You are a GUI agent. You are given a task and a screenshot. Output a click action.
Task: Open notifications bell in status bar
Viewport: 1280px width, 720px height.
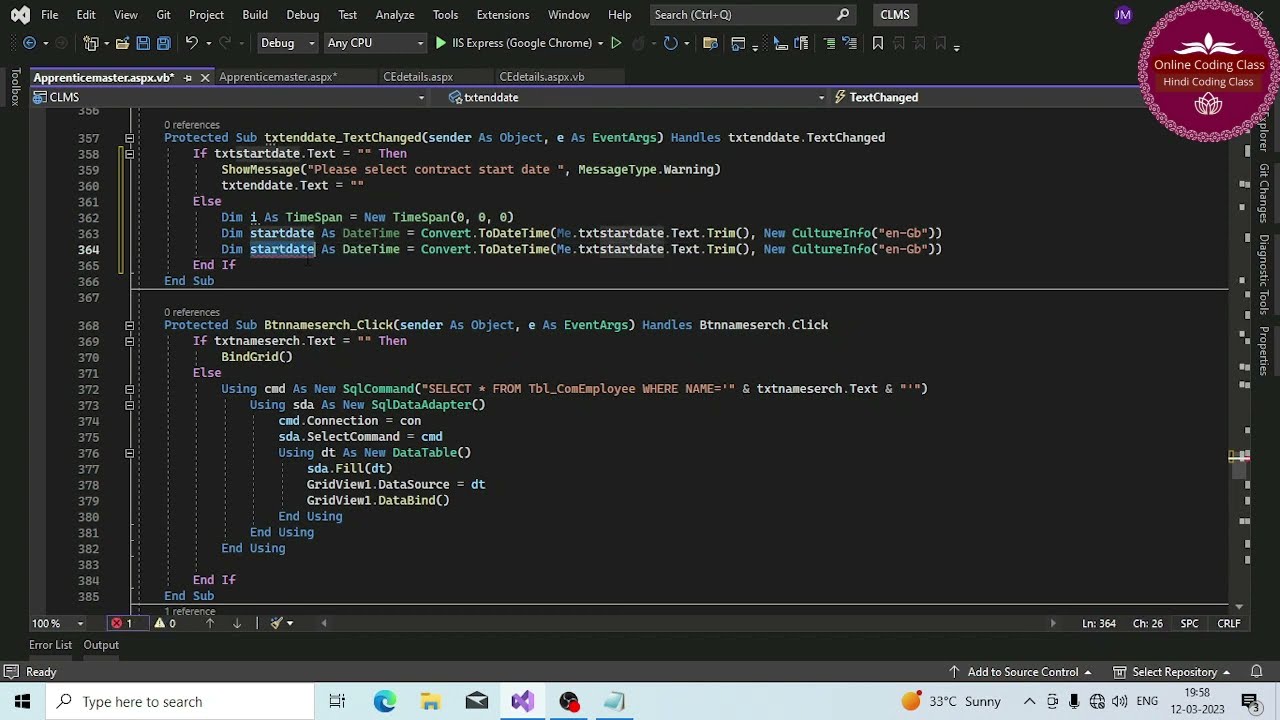(x=1257, y=672)
